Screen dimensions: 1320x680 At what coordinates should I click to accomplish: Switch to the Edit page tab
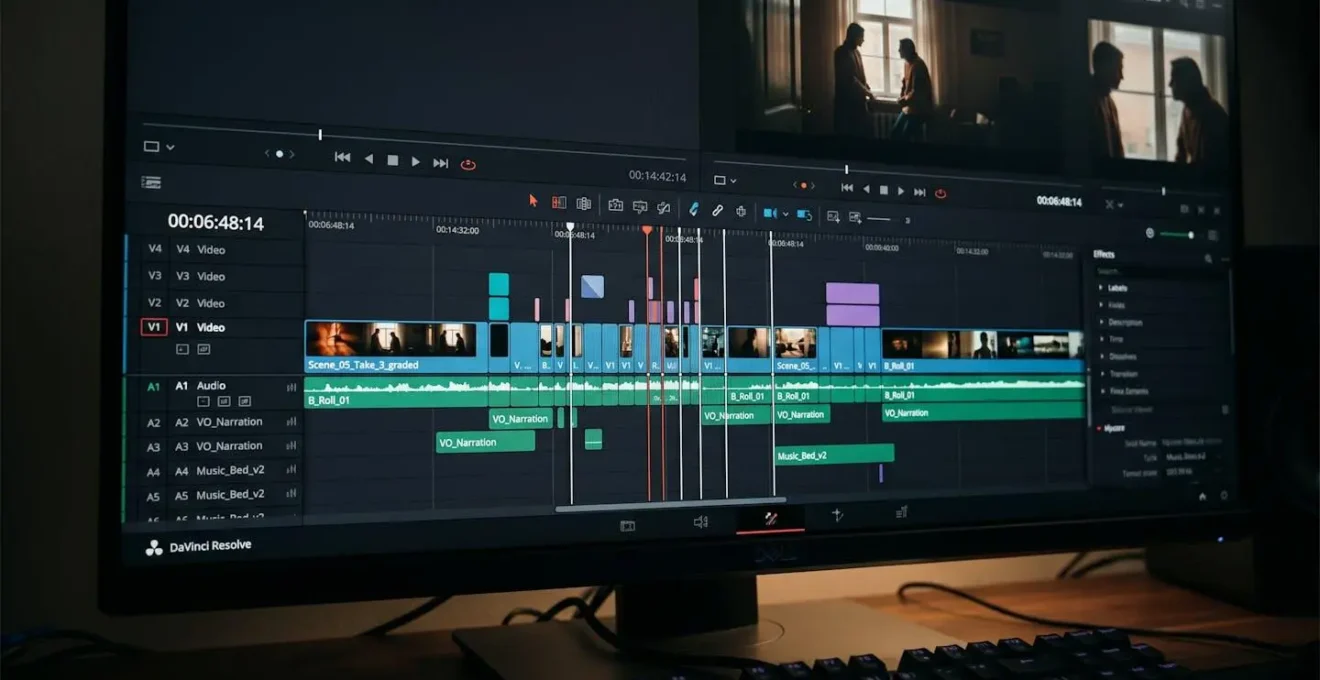point(770,519)
